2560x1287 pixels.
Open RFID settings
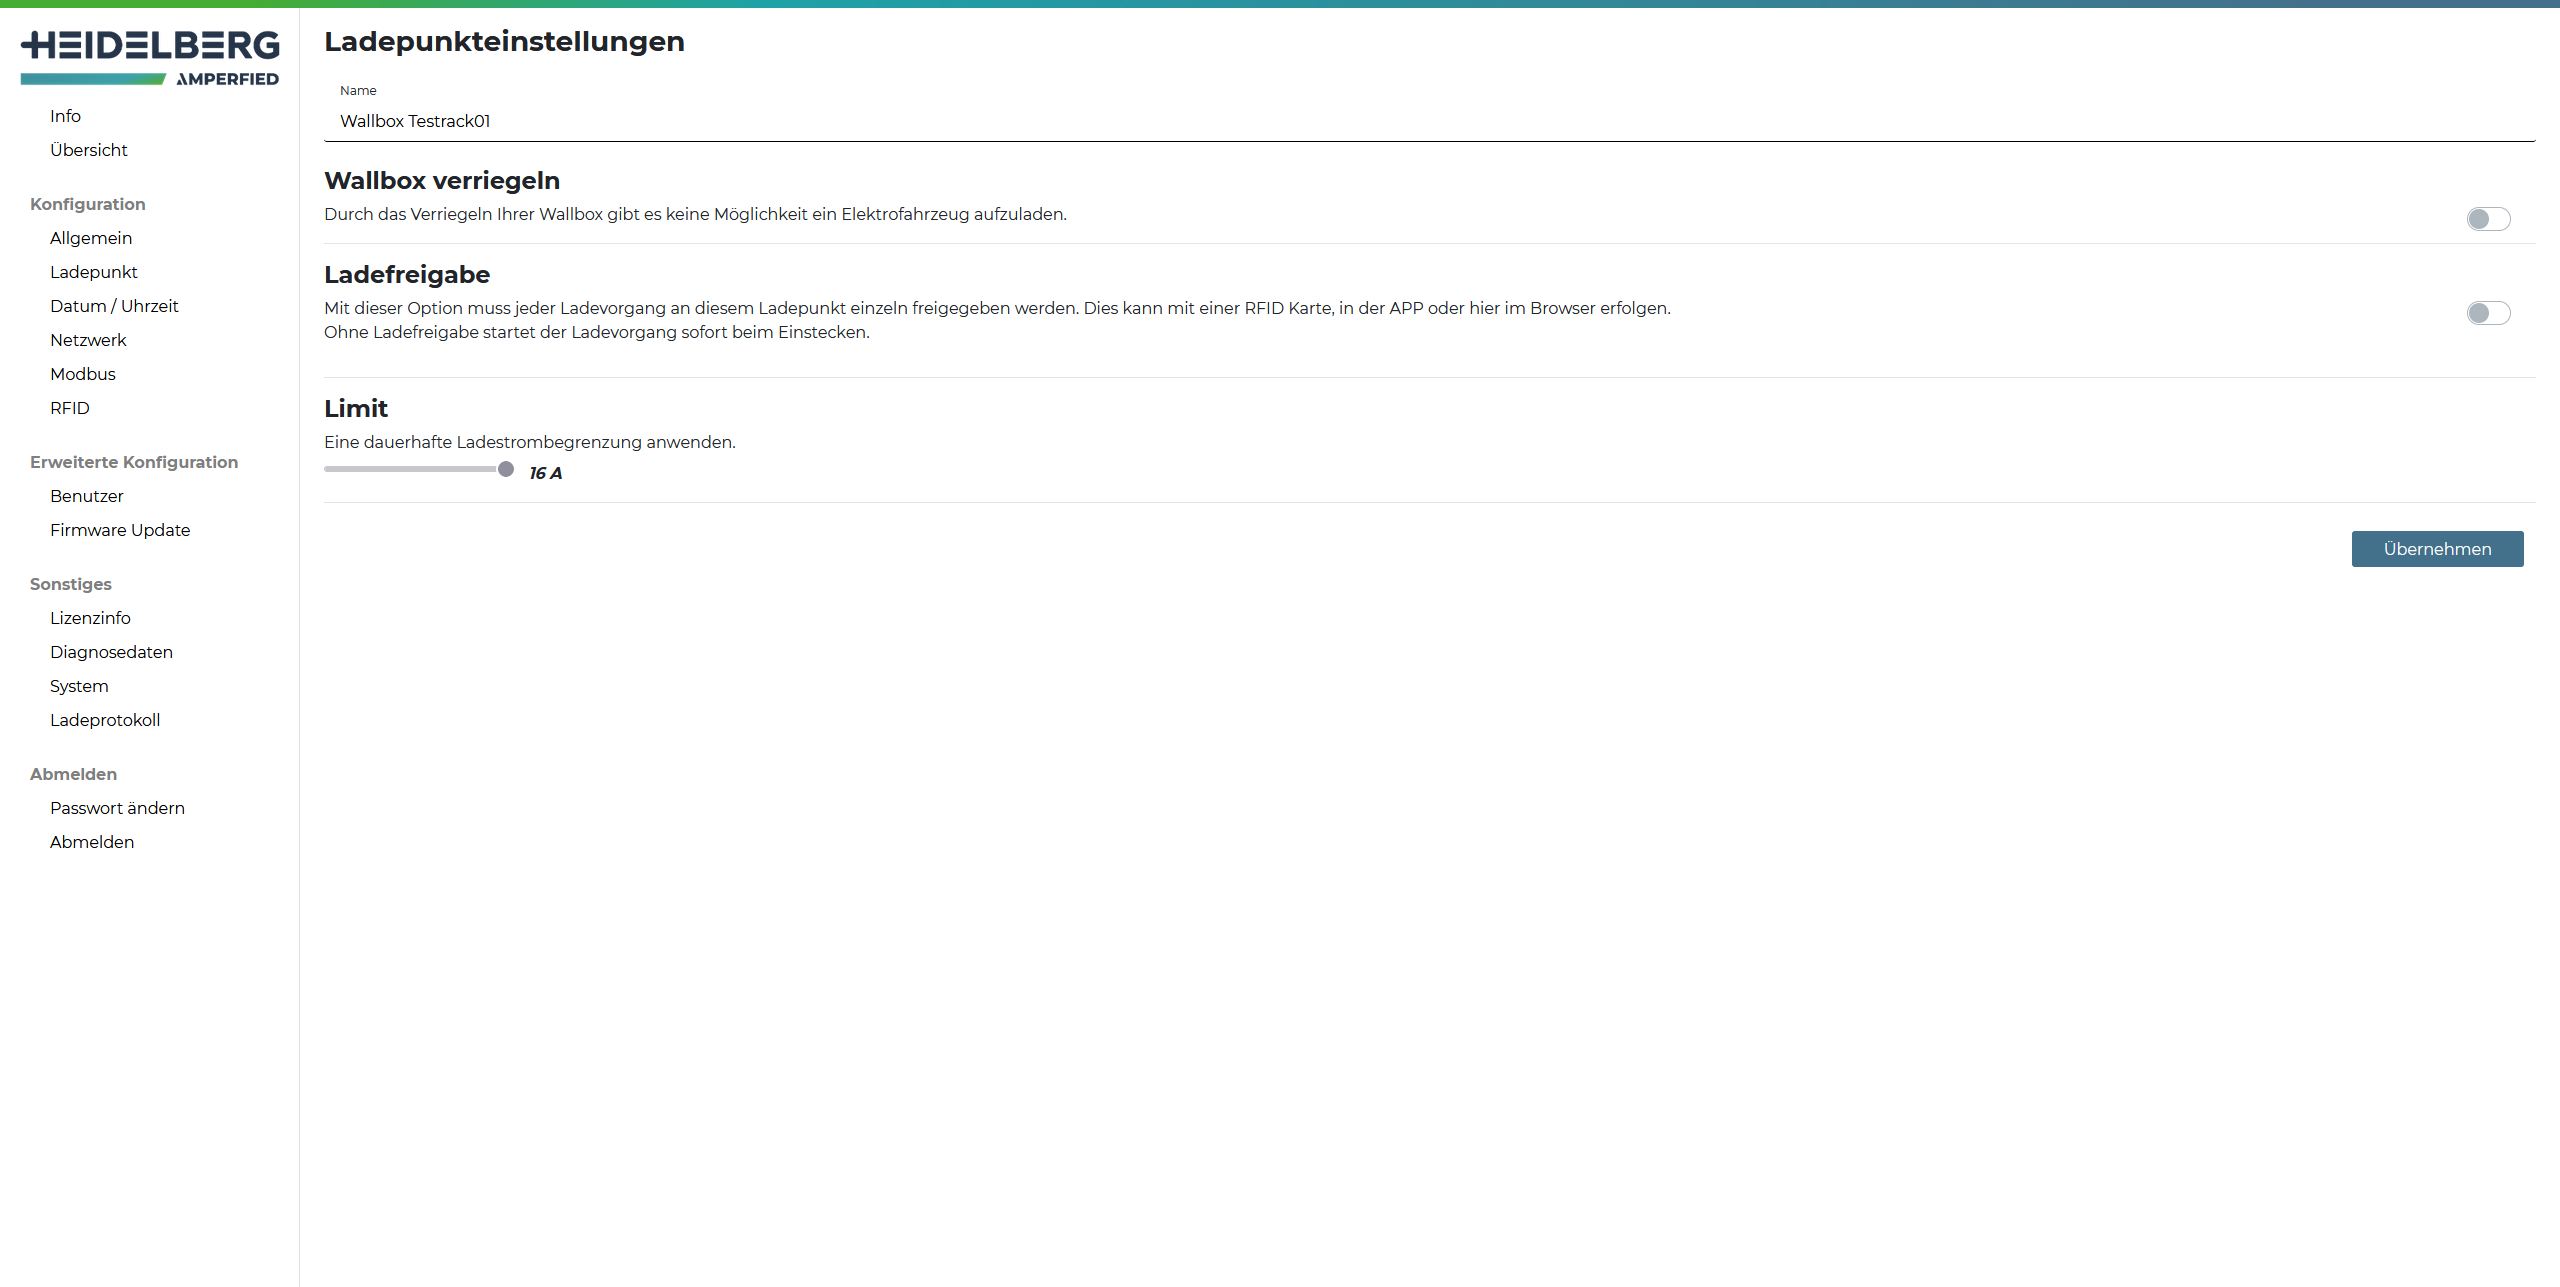(70, 408)
